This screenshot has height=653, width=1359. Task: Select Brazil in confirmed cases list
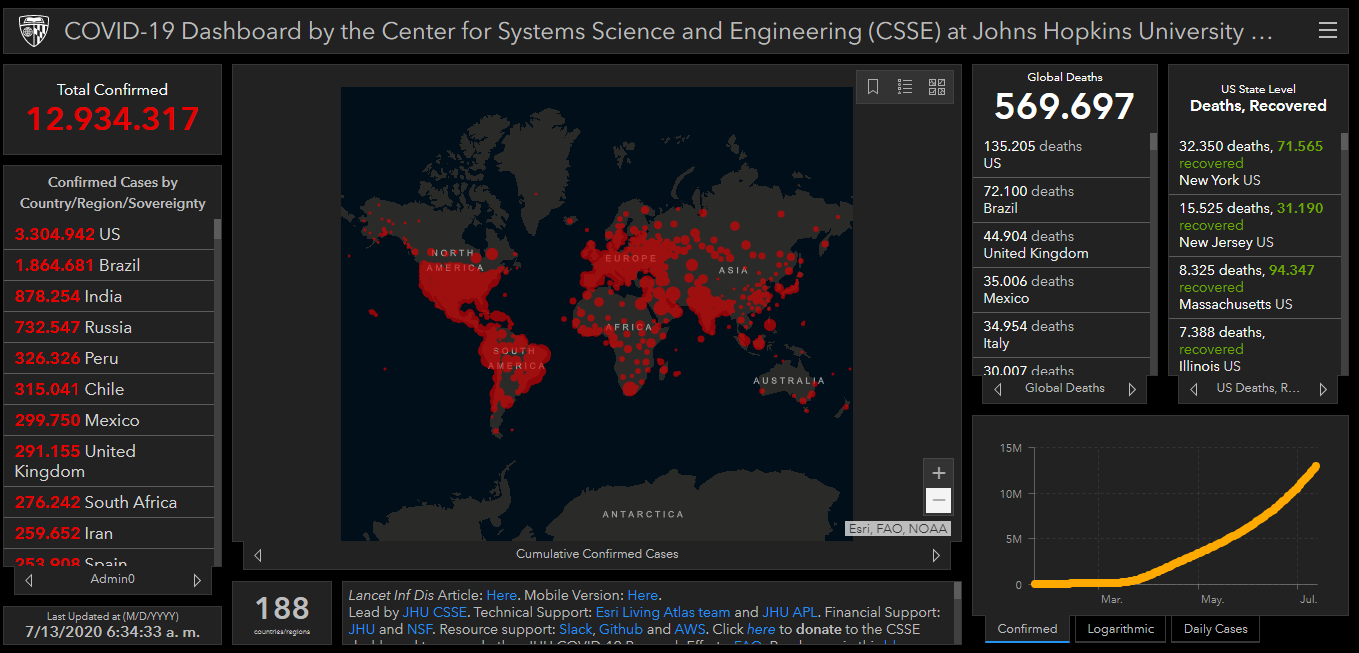pos(109,265)
